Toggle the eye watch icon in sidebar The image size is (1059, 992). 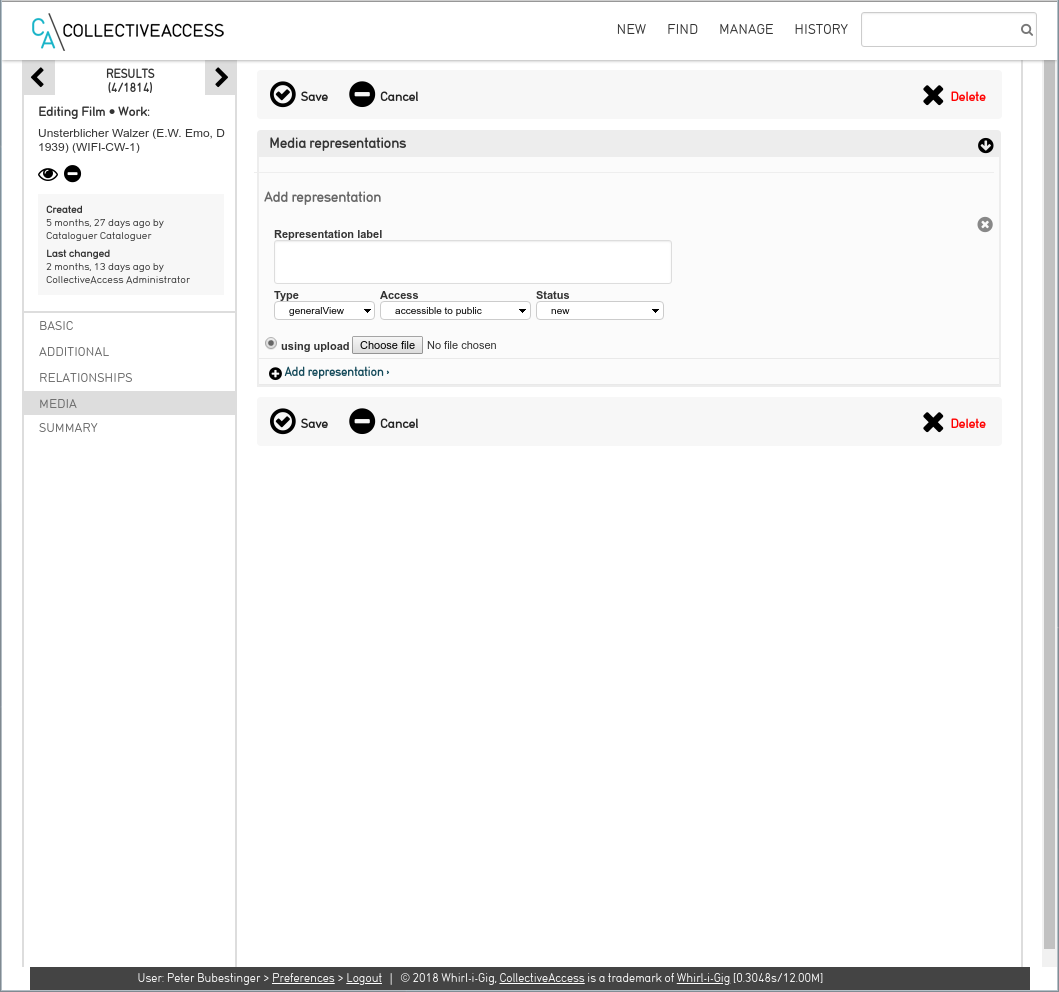coord(48,174)
